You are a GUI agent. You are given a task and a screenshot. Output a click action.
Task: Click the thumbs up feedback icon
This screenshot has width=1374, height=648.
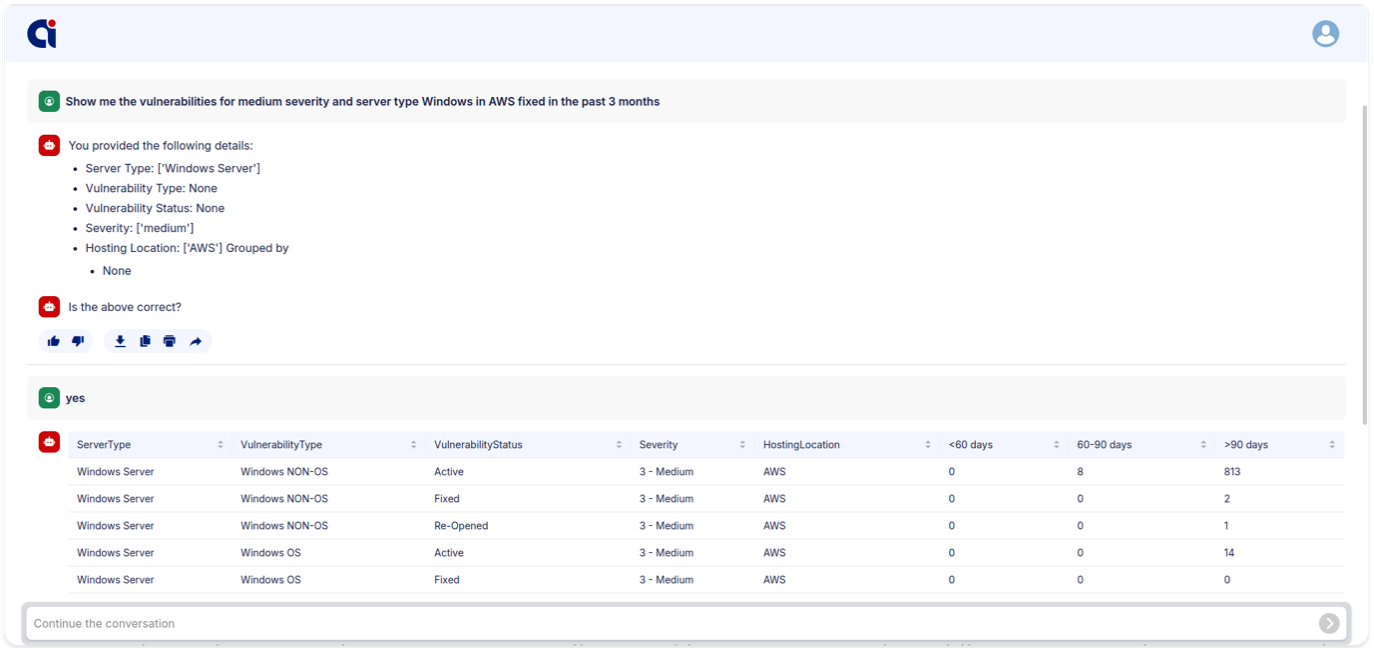tap(54, 341)
